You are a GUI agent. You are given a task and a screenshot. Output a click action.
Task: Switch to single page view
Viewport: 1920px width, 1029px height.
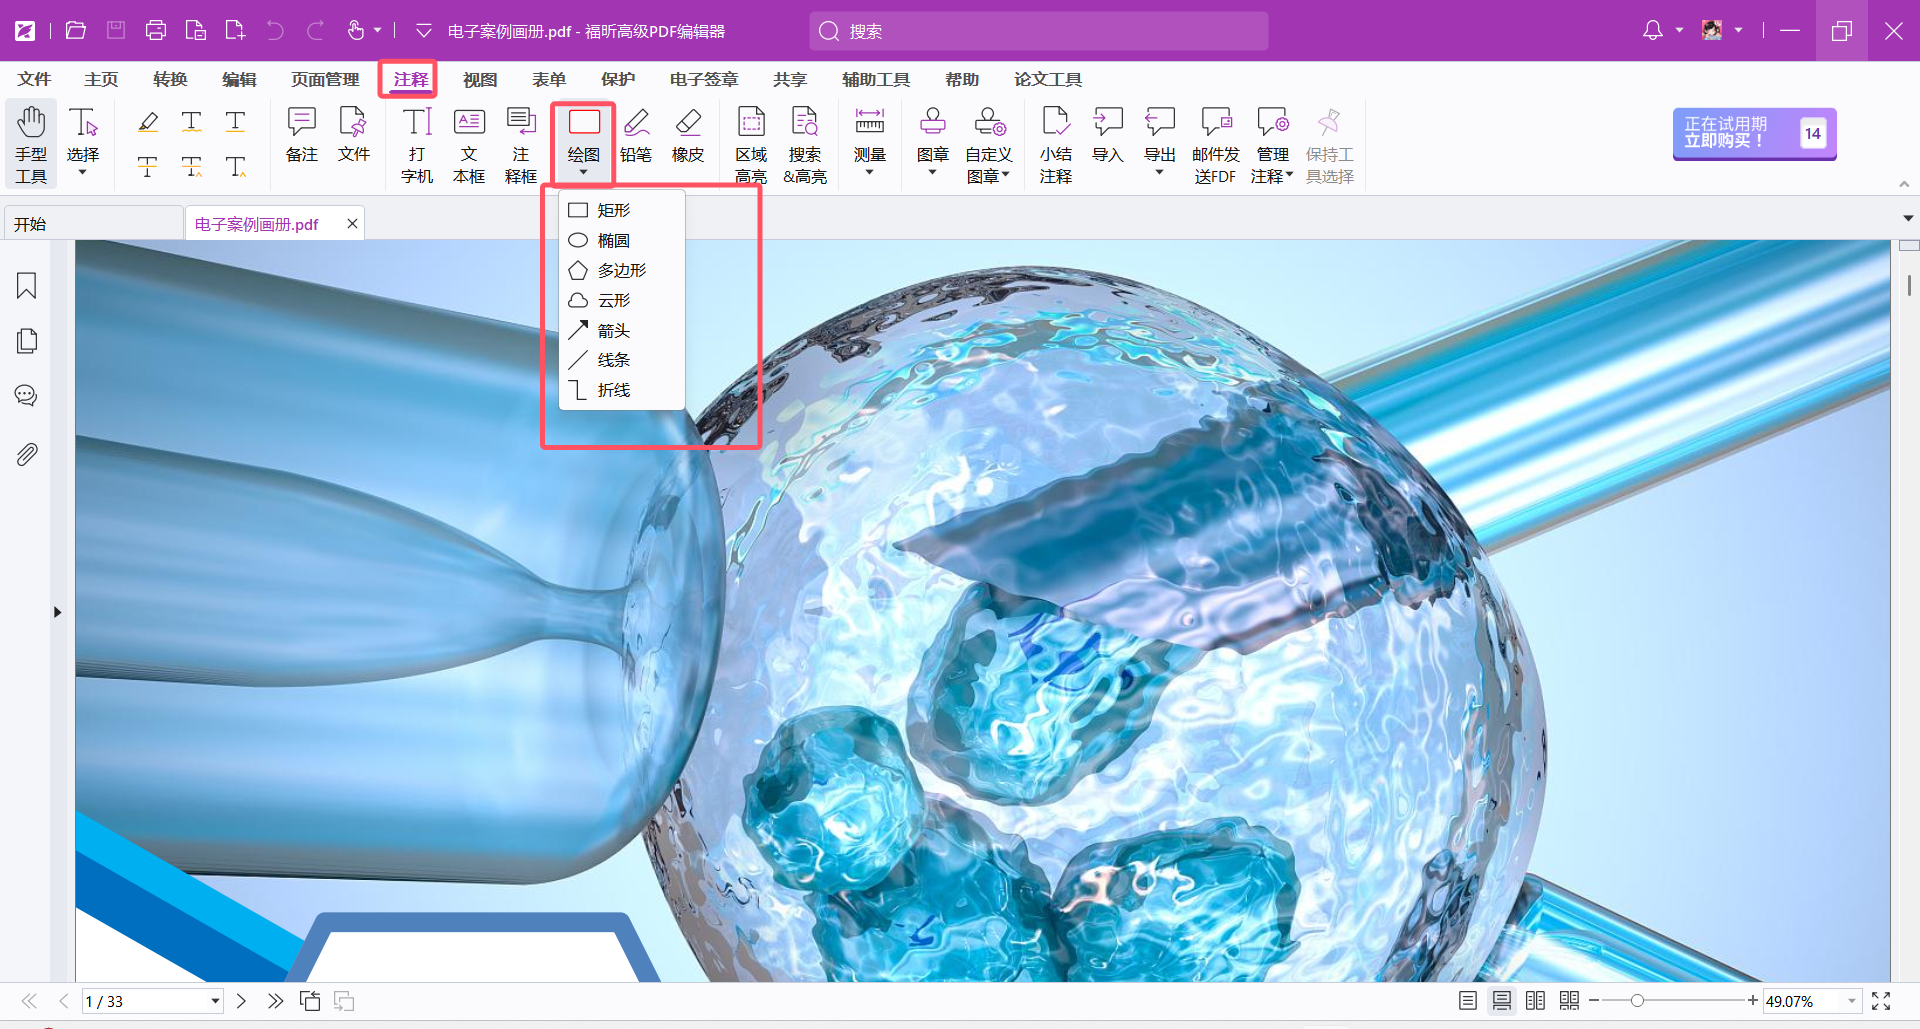[1468, 1001]
